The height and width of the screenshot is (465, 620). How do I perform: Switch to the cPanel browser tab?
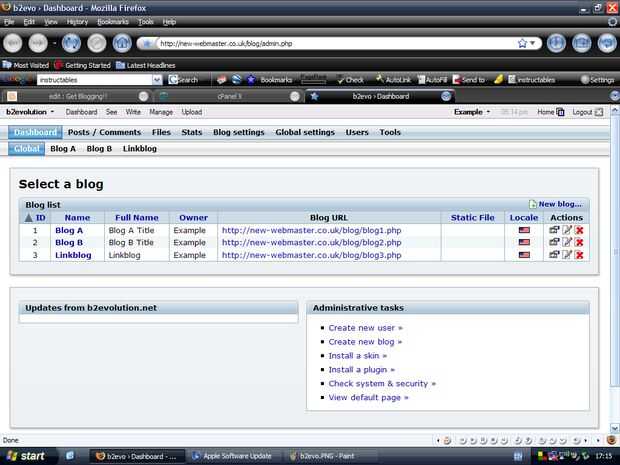pos(229,96)
